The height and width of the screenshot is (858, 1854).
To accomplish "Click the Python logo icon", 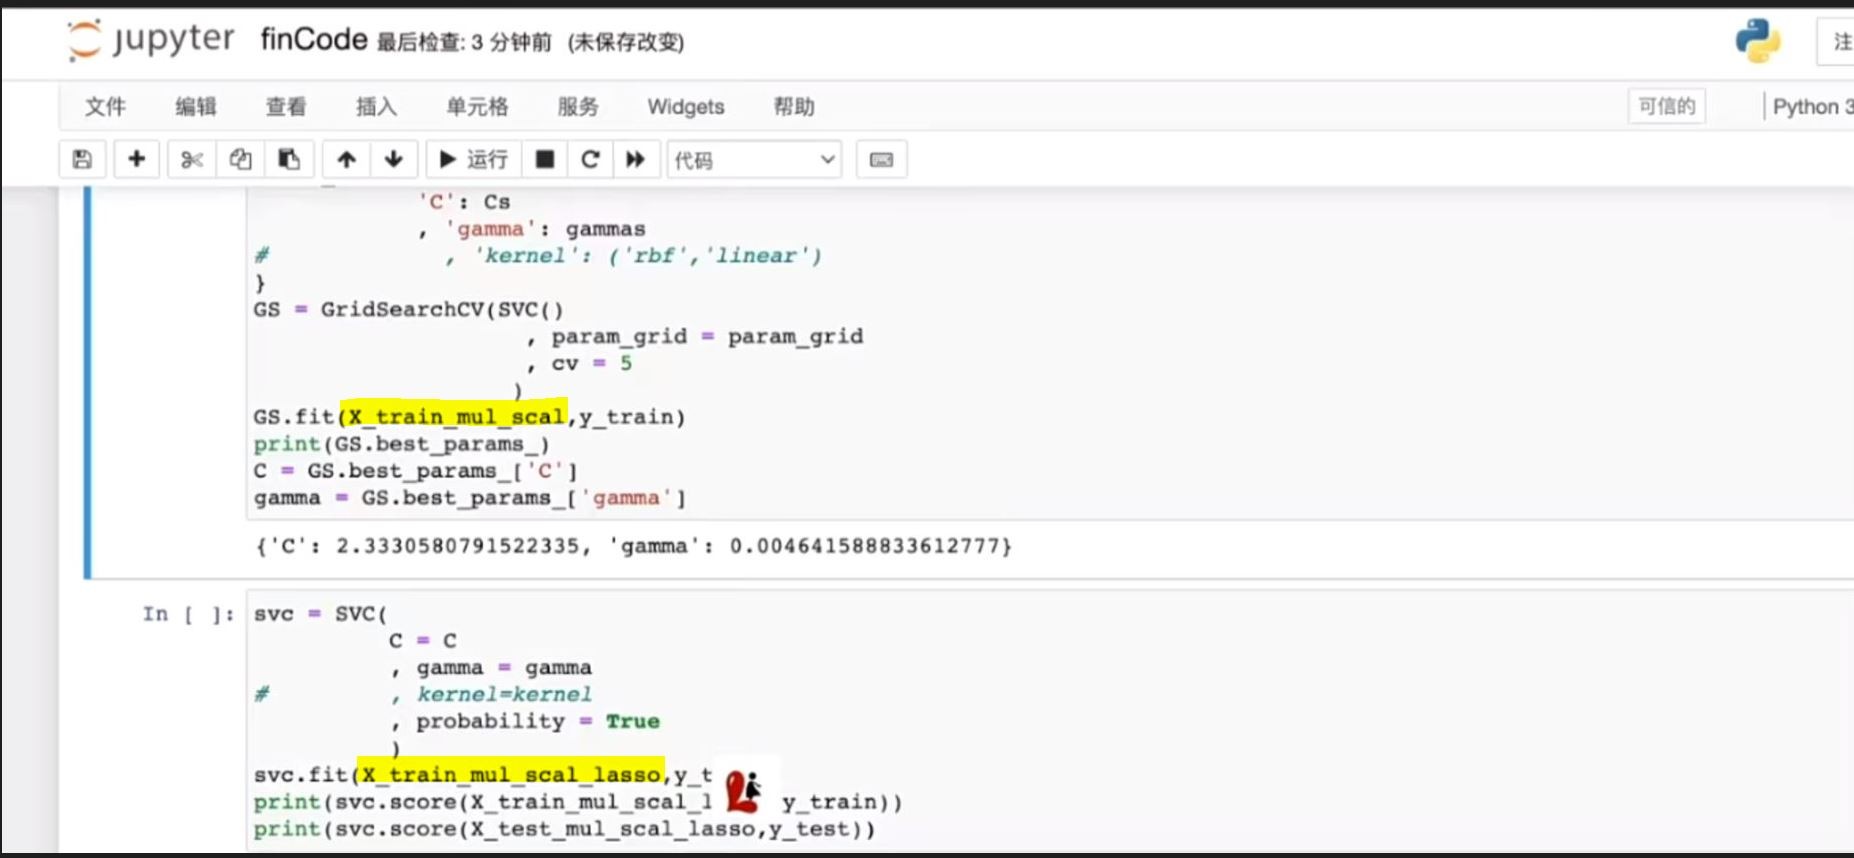I will coord(1757,41).
